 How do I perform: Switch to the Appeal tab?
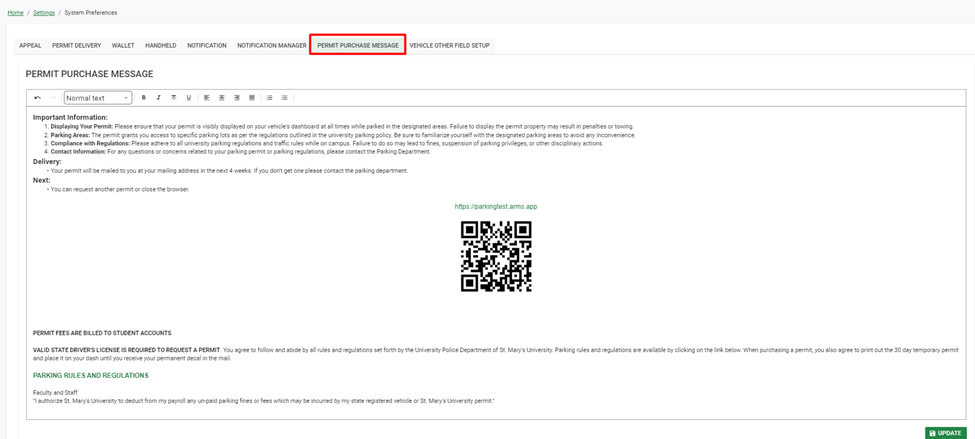30,45
